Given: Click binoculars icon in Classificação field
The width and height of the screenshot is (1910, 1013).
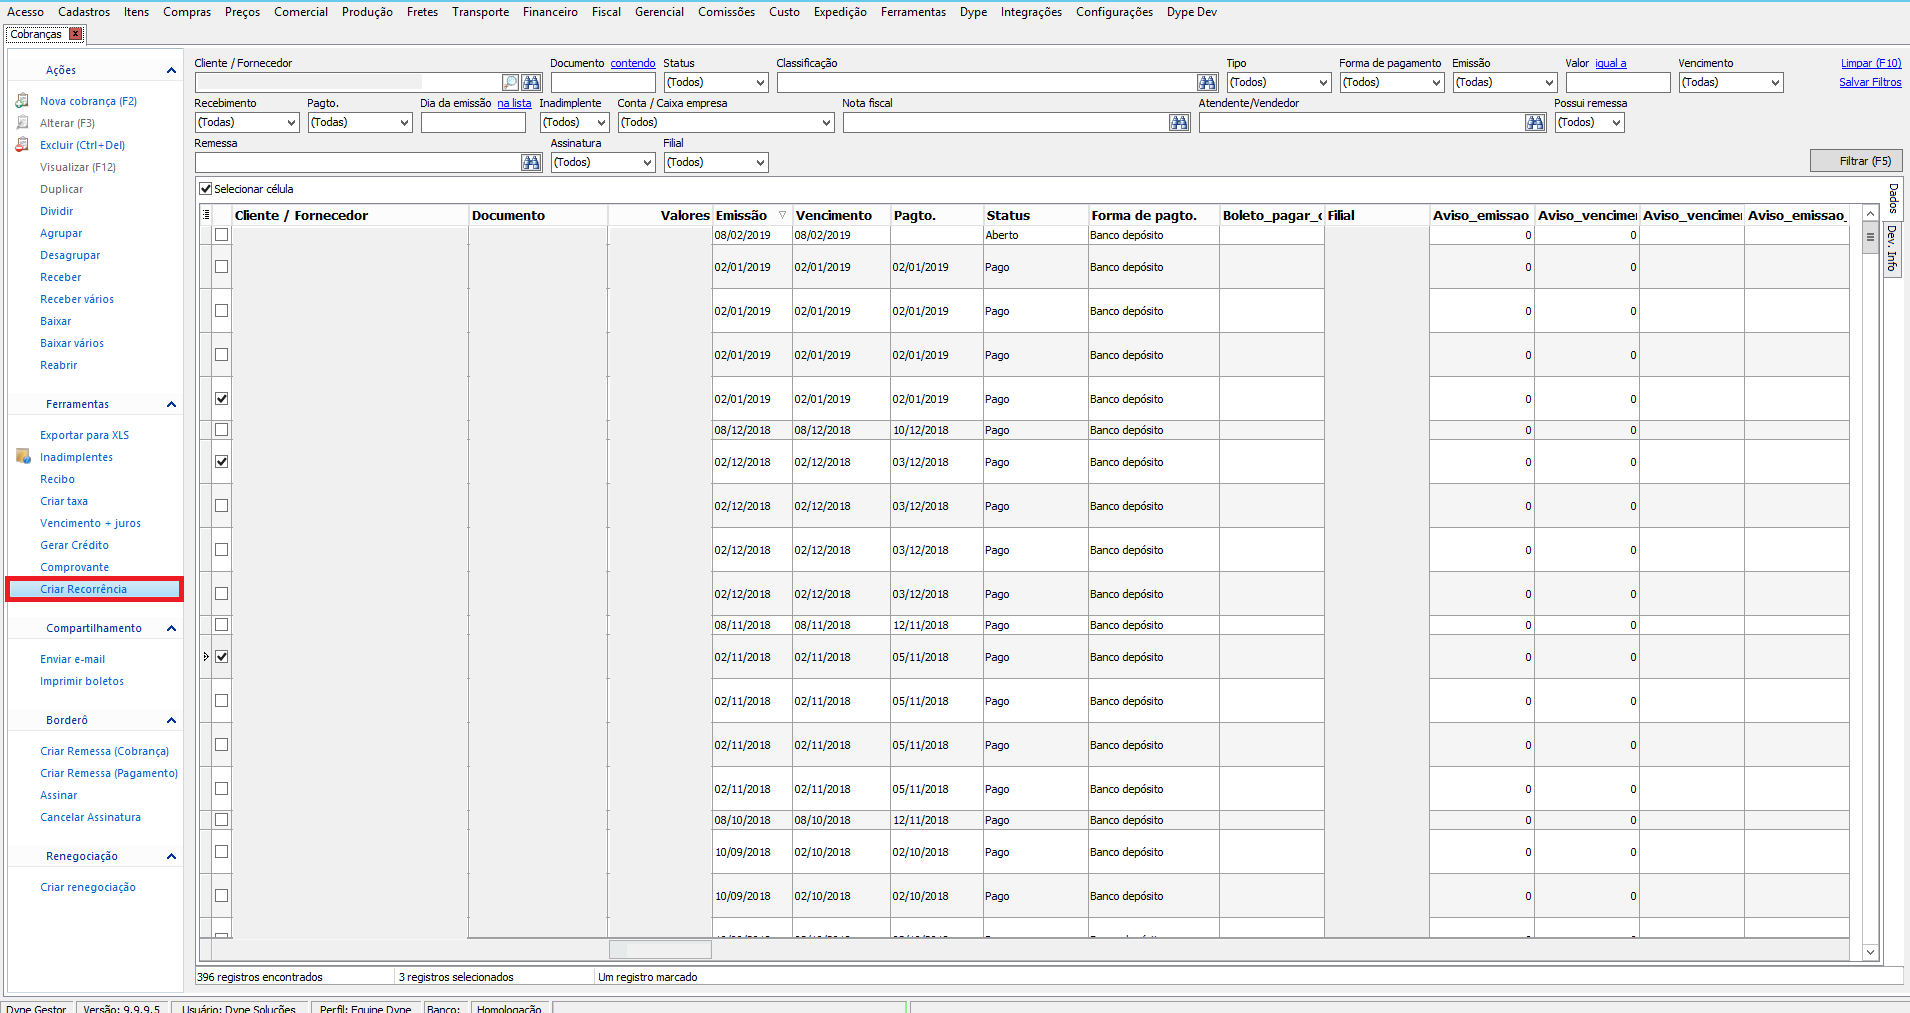Looking at the screenshot, I should [1207, 82].
